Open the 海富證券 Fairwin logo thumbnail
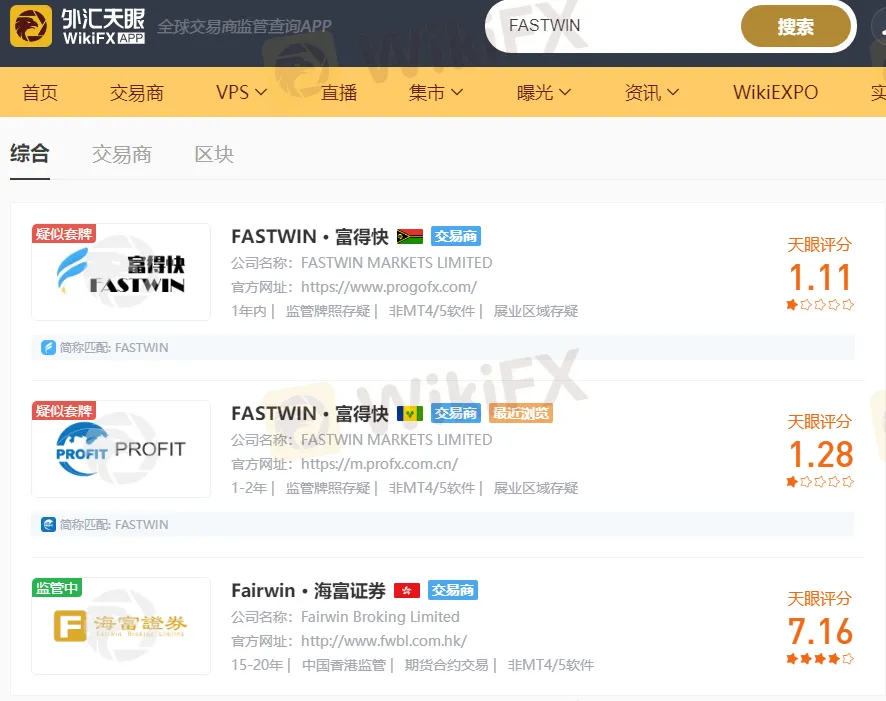 click(x=121, y=626)
